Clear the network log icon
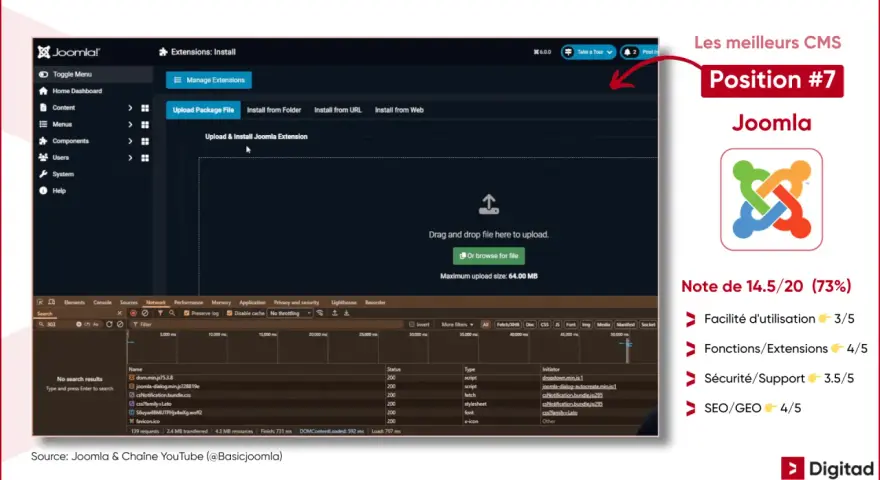Image resolution: width=880 pixels, height=480 pixels. pos(145,313)
